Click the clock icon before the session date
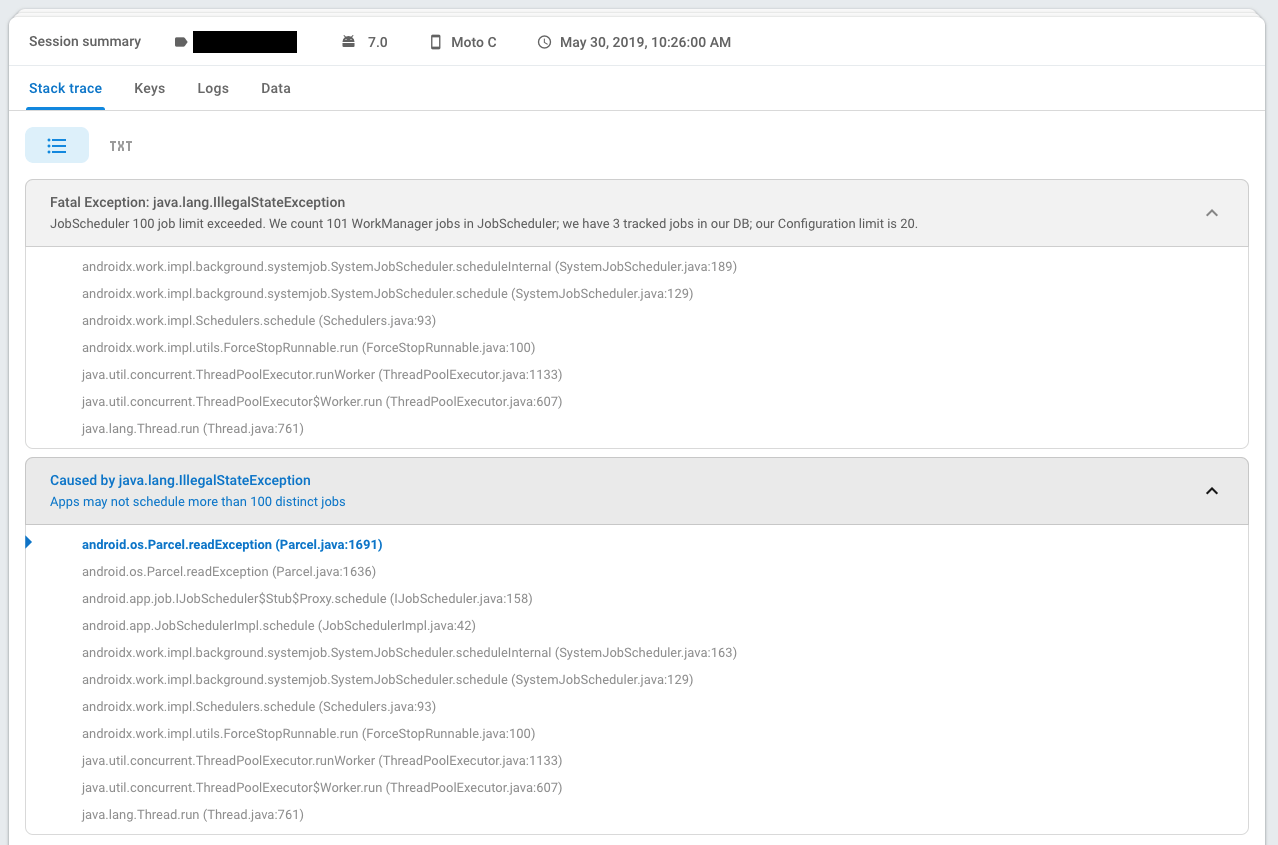1278x845 pixels. click(544, 42)
